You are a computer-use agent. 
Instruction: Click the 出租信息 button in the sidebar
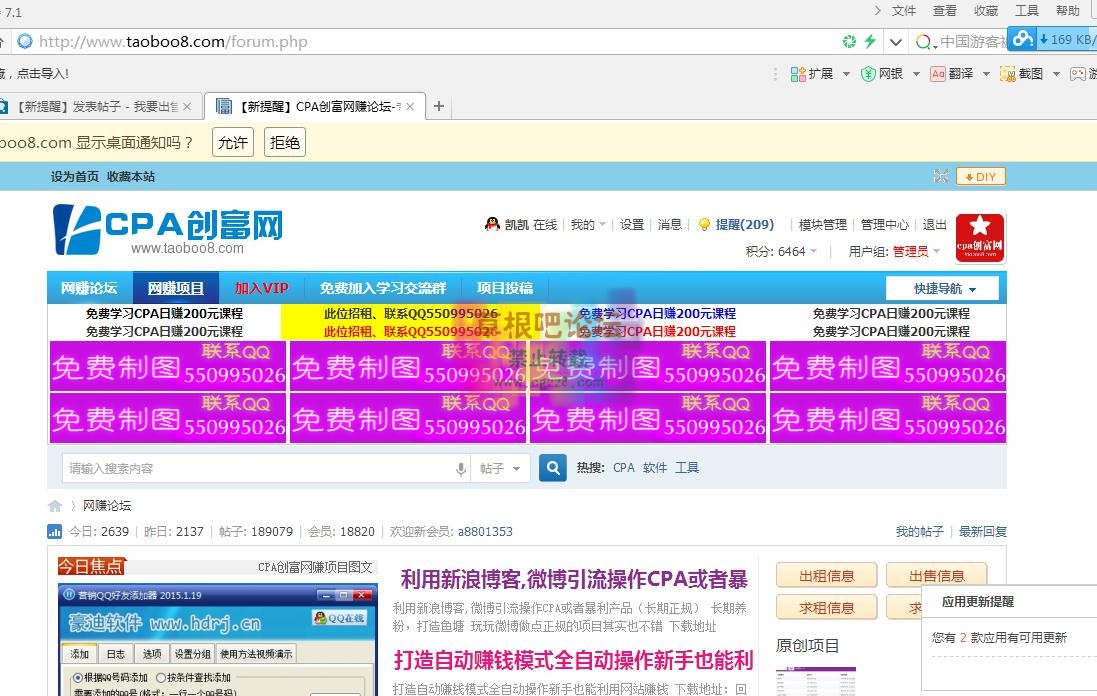826,575
